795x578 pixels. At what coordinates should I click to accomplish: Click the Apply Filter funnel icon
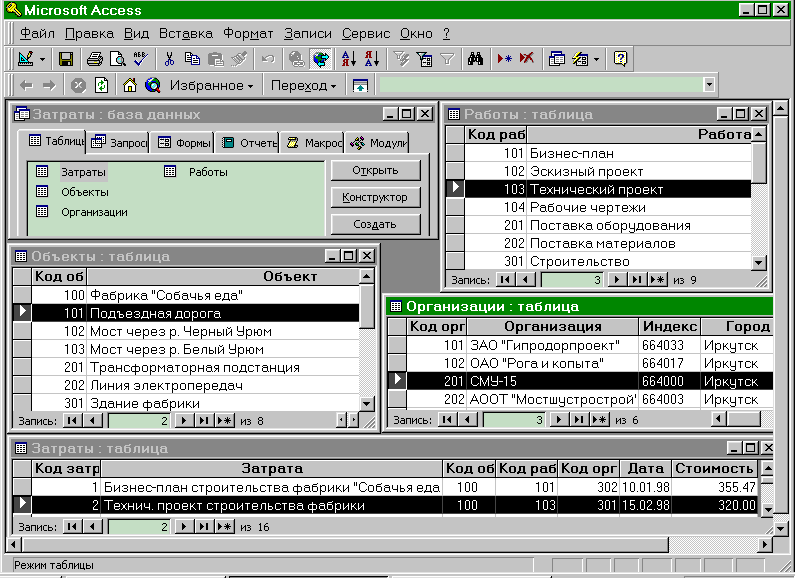pyautogui.click(x=447, y=59)
